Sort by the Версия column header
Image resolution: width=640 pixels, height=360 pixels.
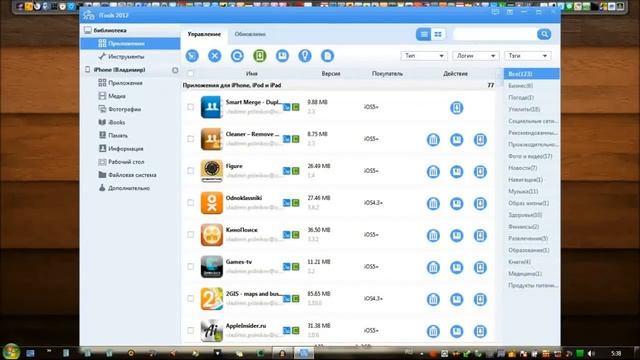pos(331,74)
